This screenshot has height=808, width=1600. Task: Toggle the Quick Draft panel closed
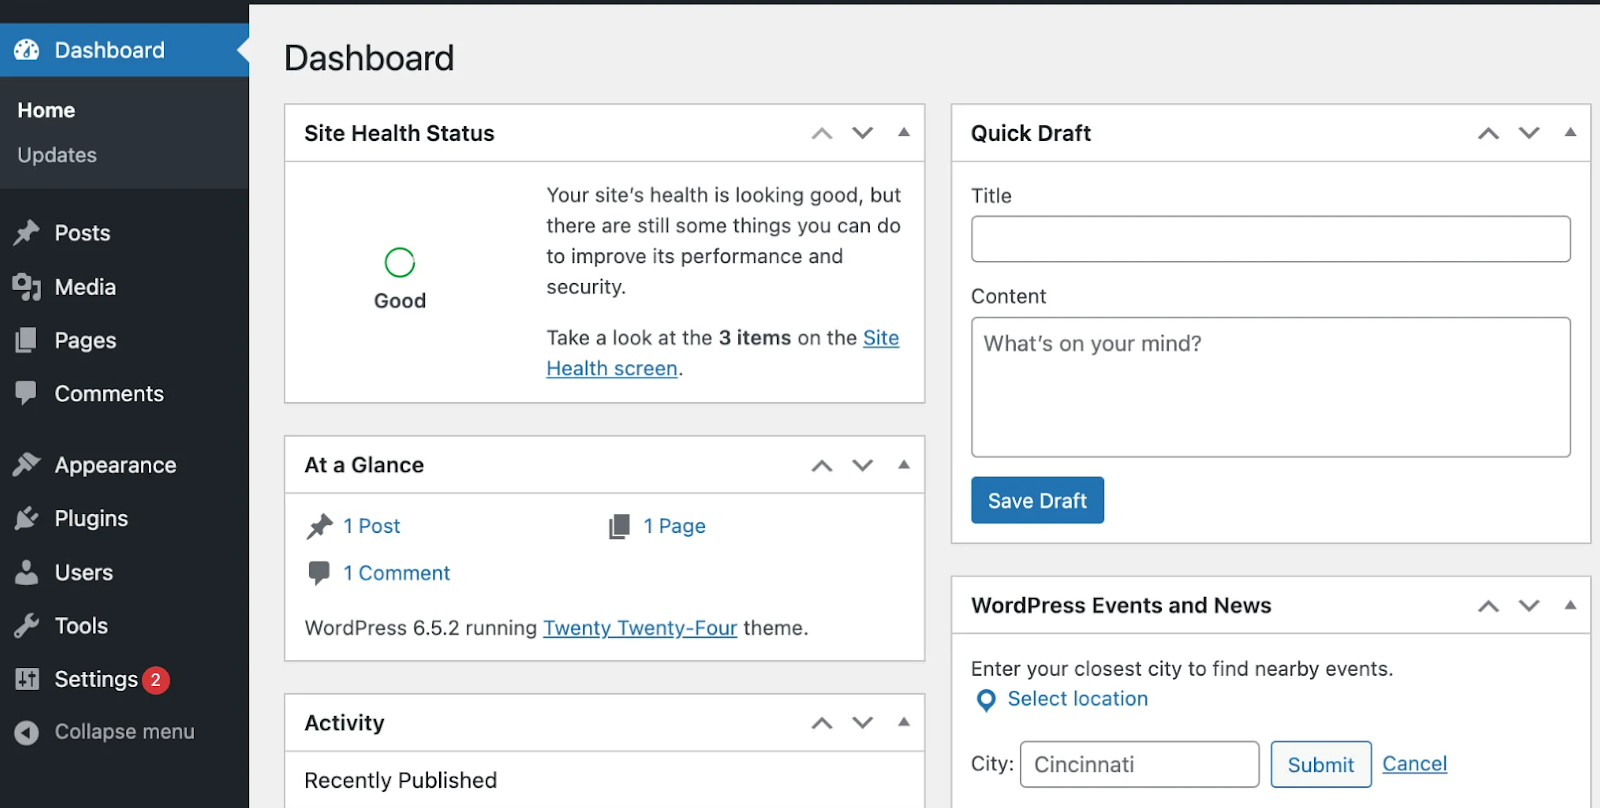(1570, 133)
